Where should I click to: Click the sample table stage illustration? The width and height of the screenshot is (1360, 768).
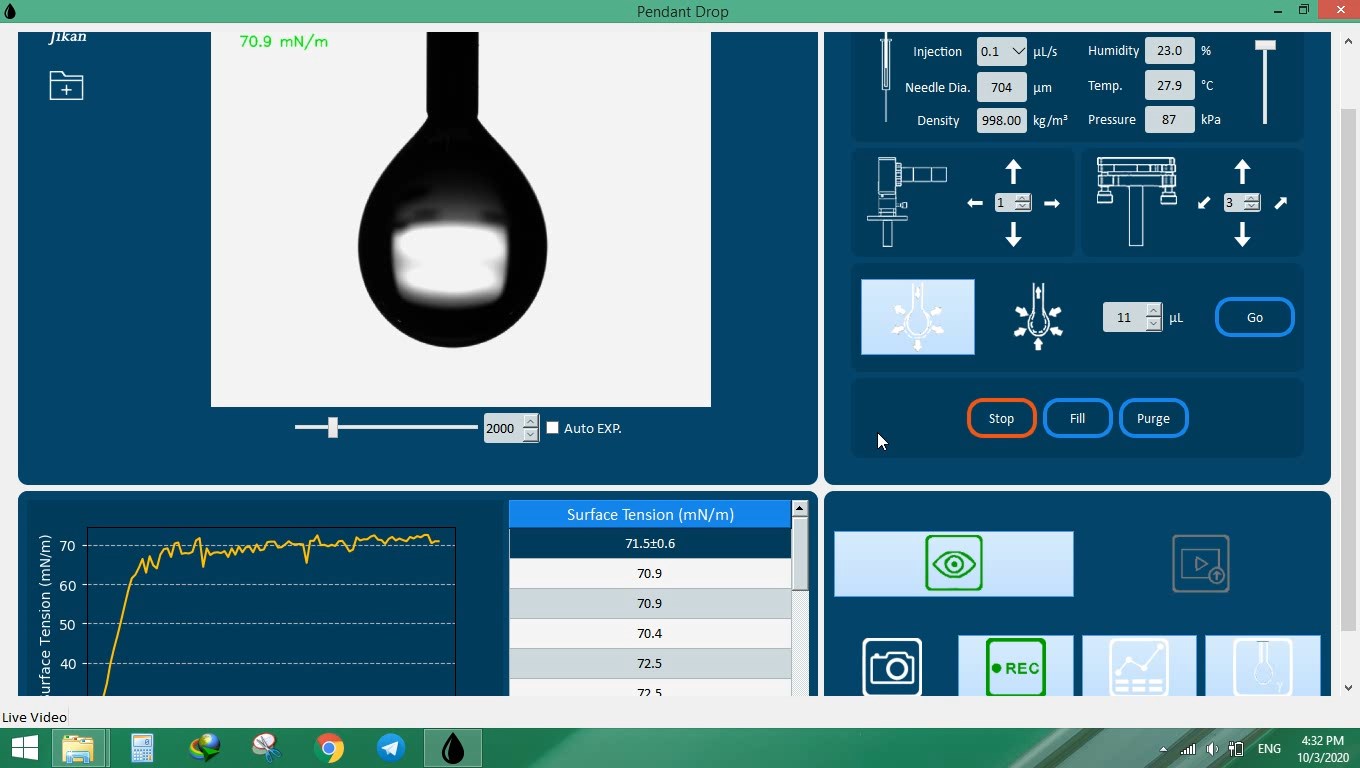pos(1136,201)
